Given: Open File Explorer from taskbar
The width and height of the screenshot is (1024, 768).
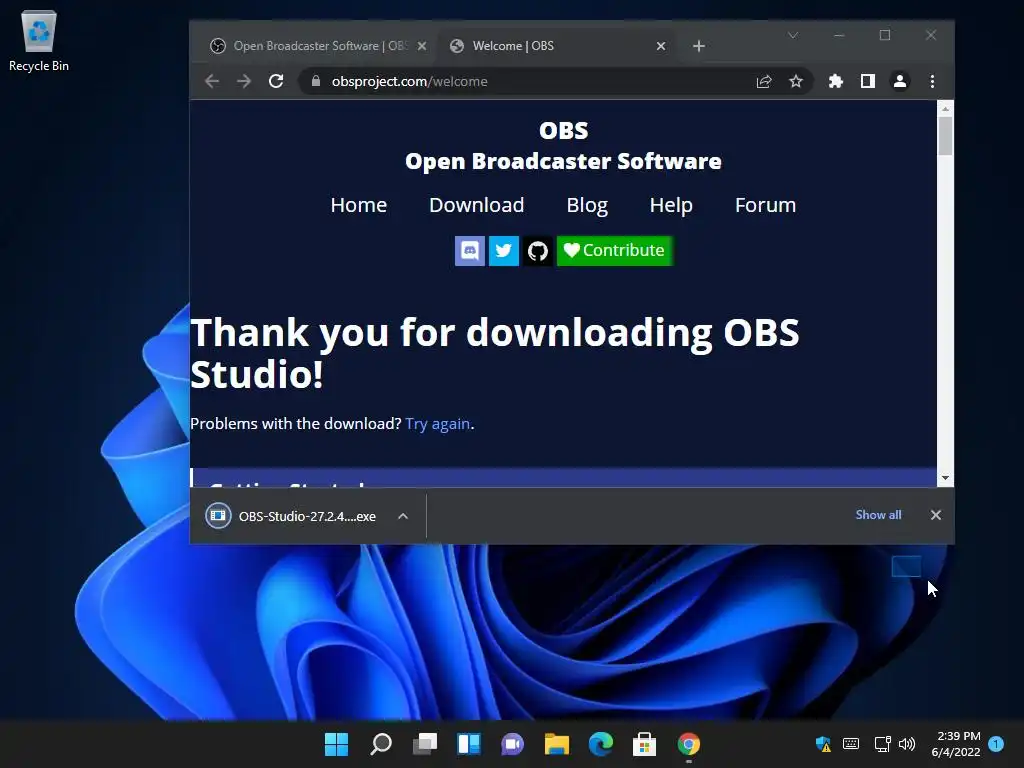Looking at the screenshot, I should pyautogui.click(x=556, y=744).
